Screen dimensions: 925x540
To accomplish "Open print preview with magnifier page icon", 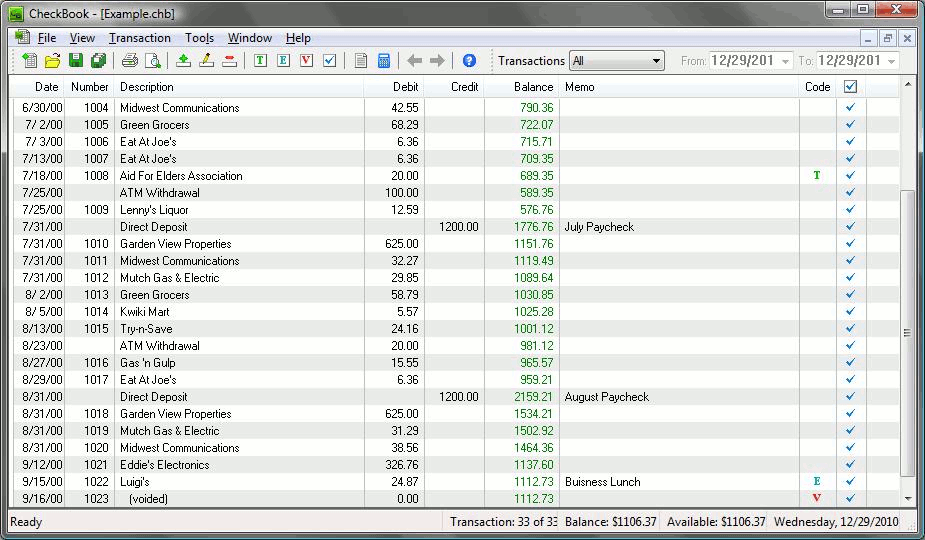I will (153, 60).
